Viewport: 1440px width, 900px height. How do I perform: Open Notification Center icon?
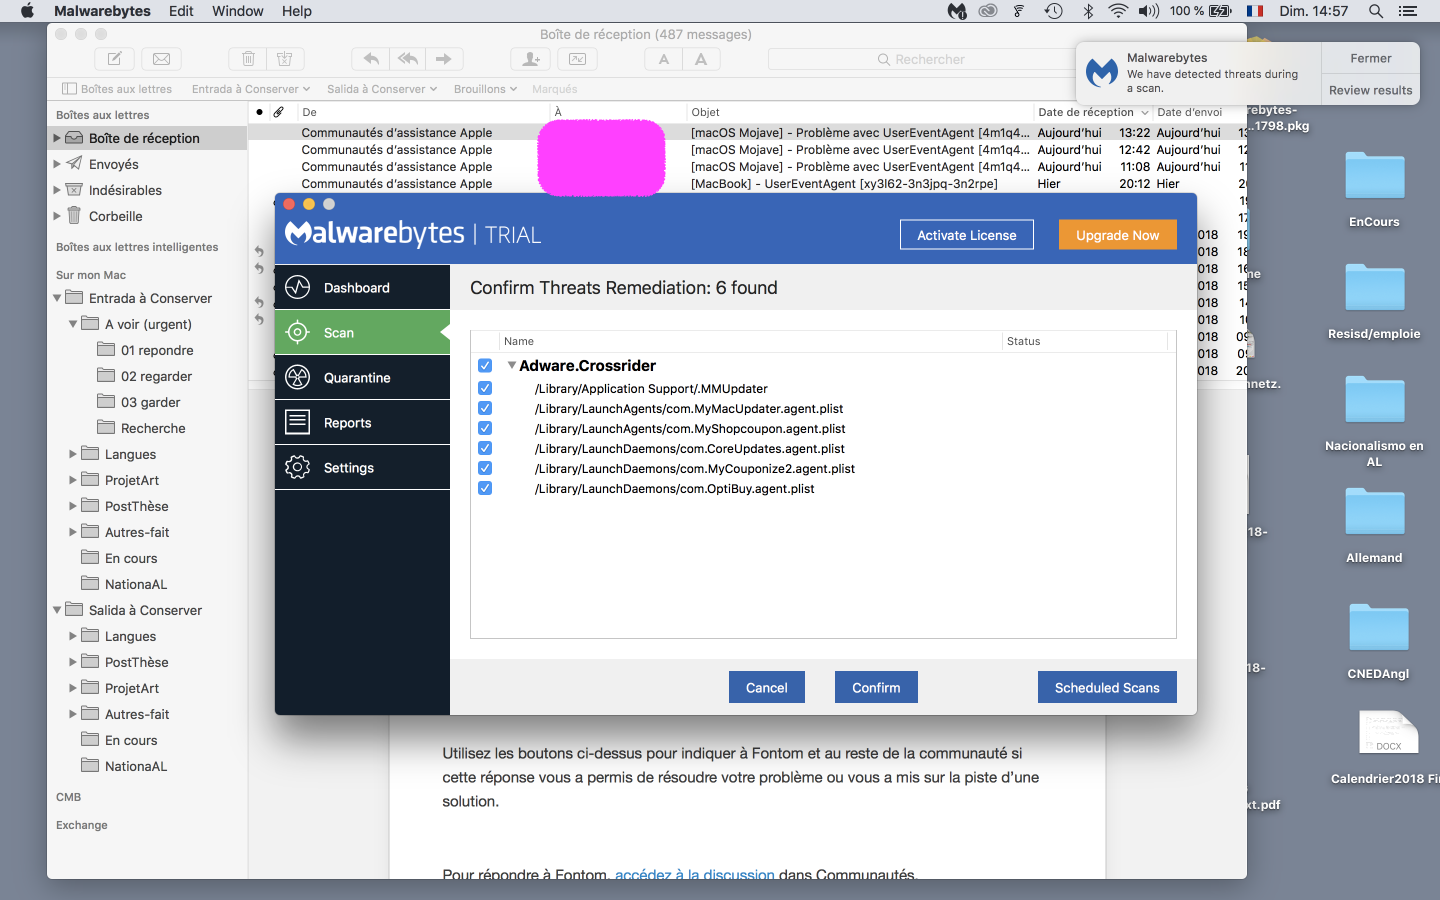click(1408, 11)
